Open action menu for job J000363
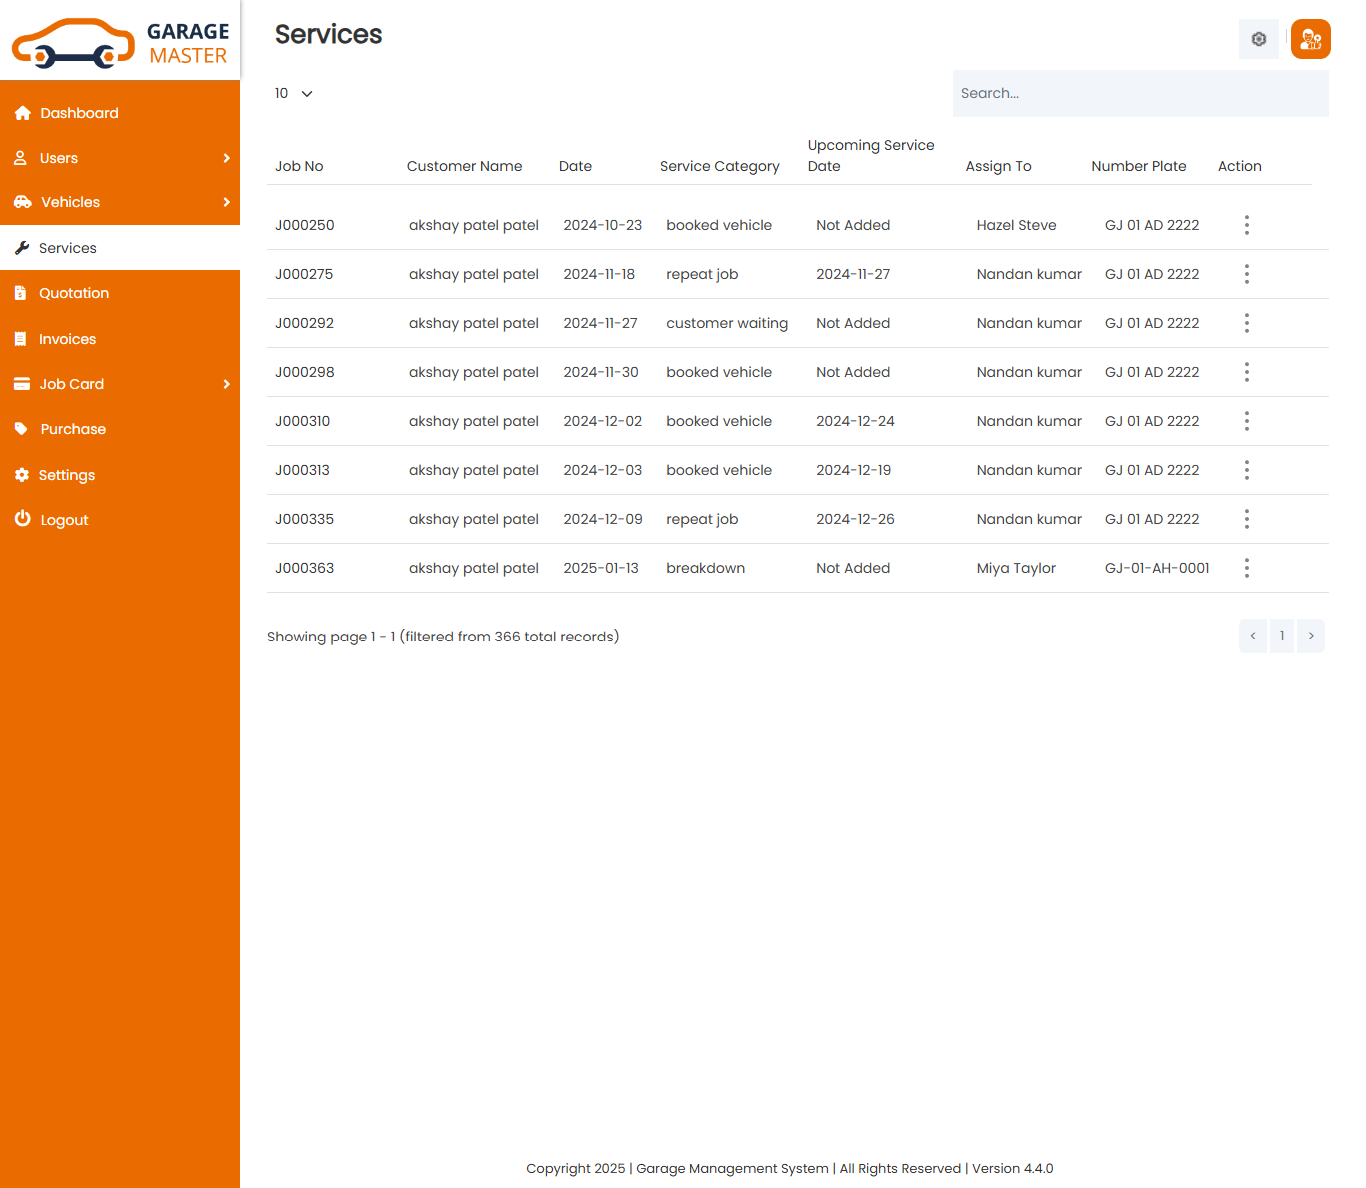Screen dimensions: 1366x1188 coord(1246,568)
